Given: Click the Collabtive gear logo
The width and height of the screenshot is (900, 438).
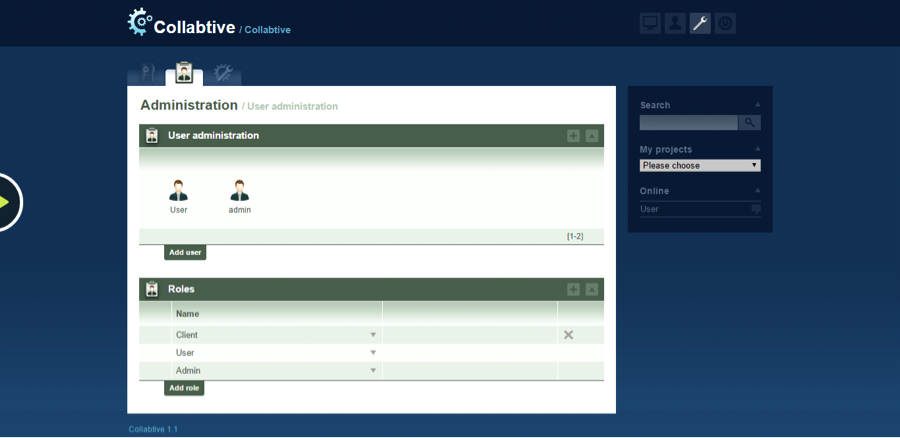Looking at the screenshot, I should 140,22.
